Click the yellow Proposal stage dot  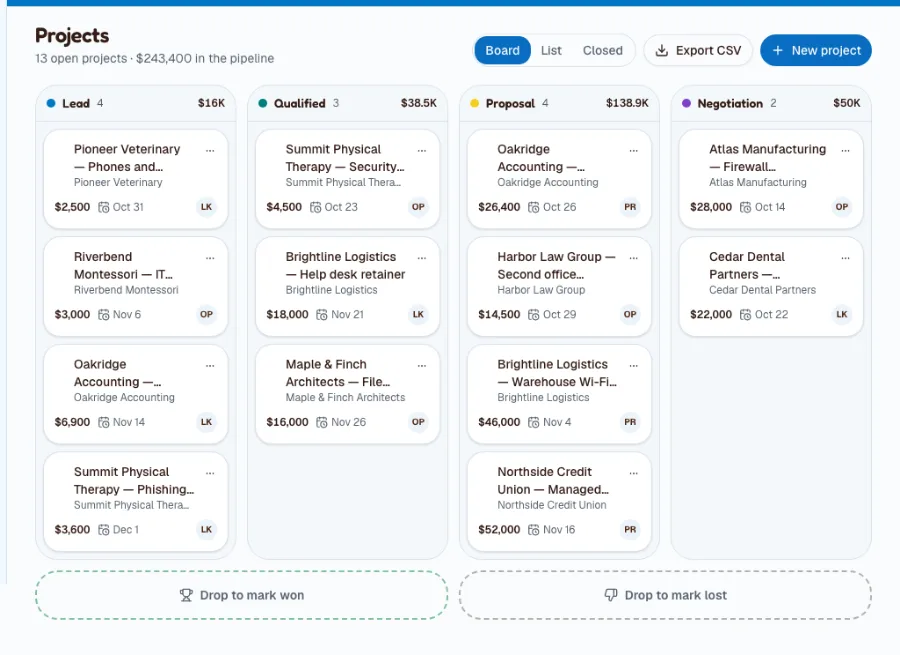(475, 103)
